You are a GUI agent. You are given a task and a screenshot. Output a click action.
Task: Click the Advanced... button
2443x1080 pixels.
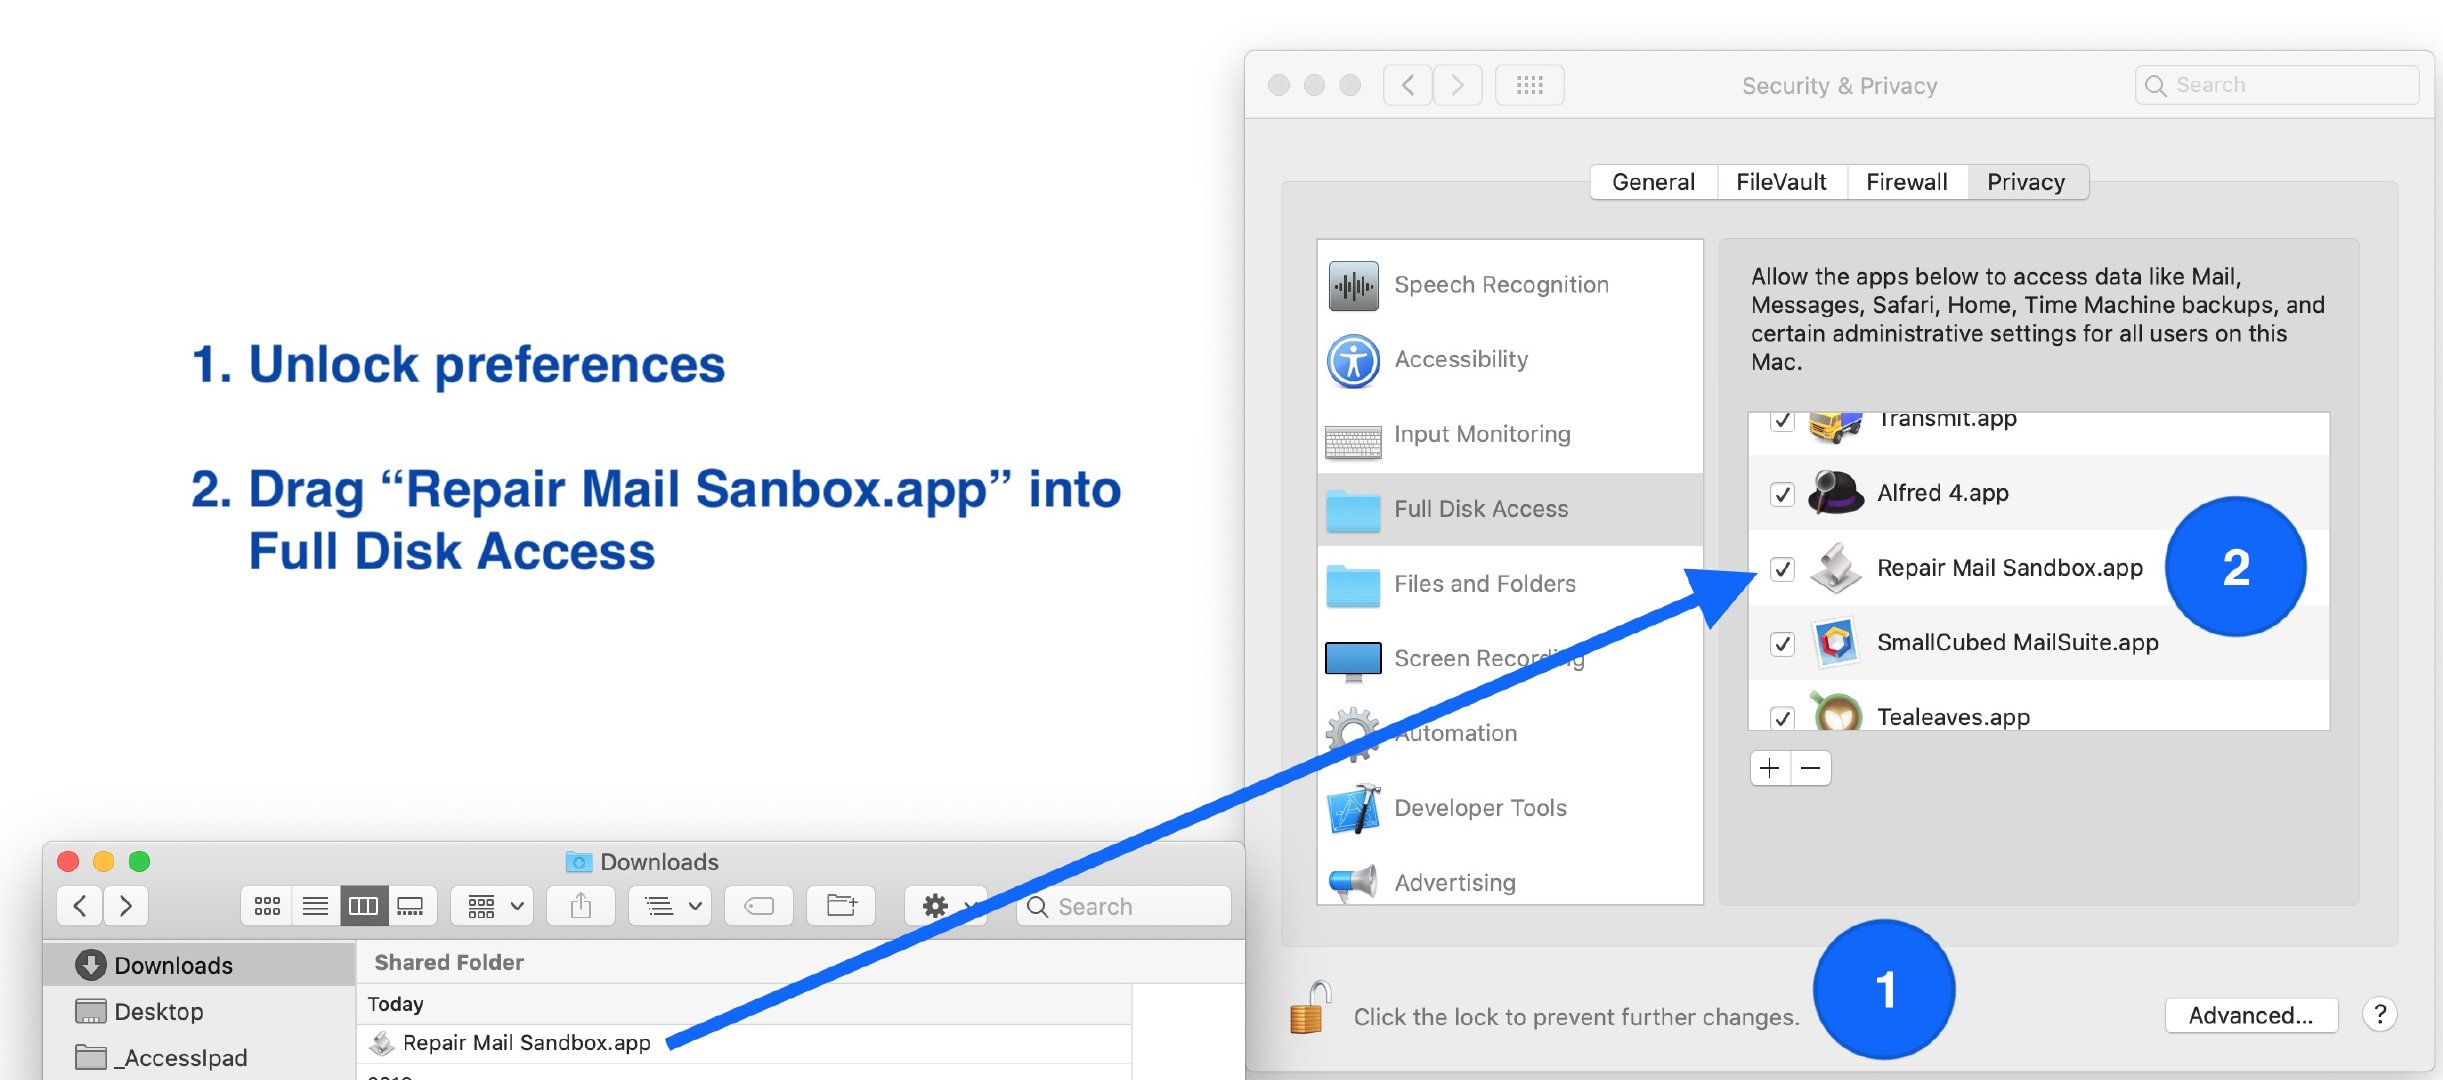[2250, 1015]
